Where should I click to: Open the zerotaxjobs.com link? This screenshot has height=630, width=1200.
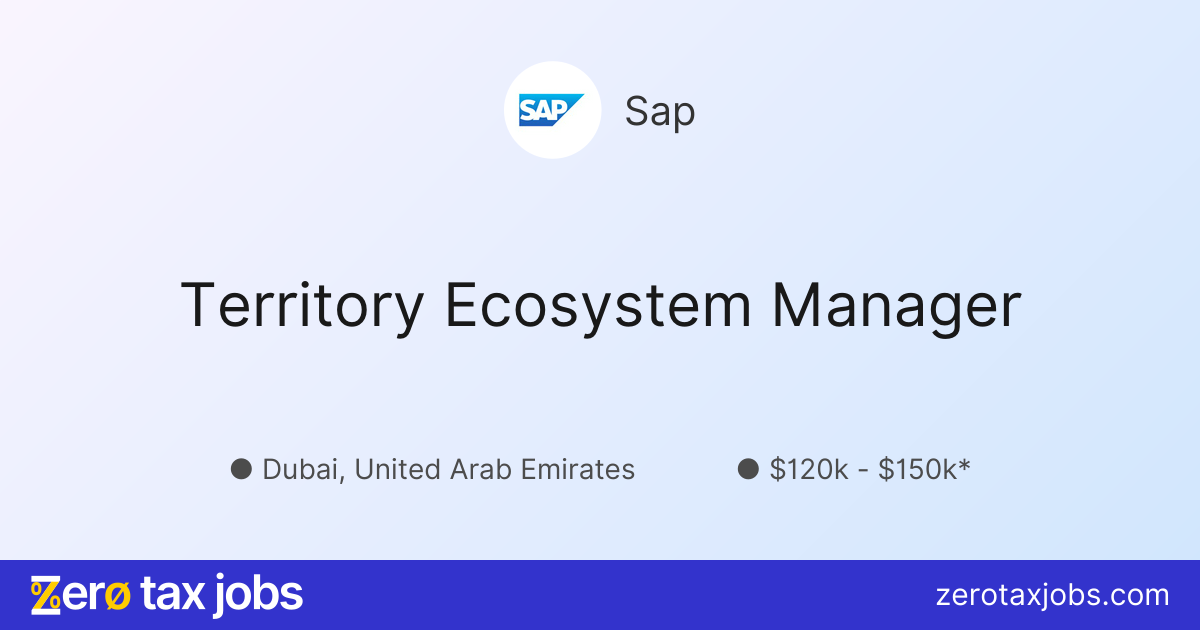coord(1052,595)
